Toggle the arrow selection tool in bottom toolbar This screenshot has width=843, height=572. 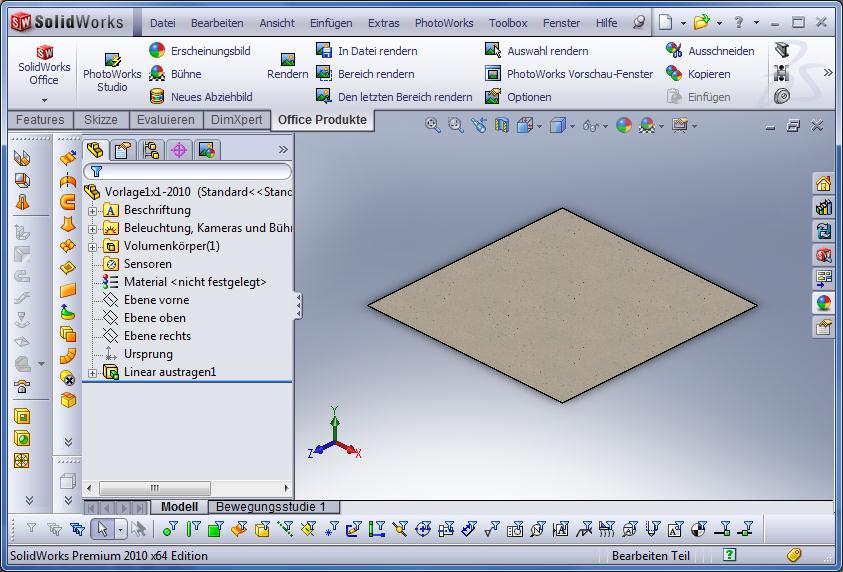101,529
